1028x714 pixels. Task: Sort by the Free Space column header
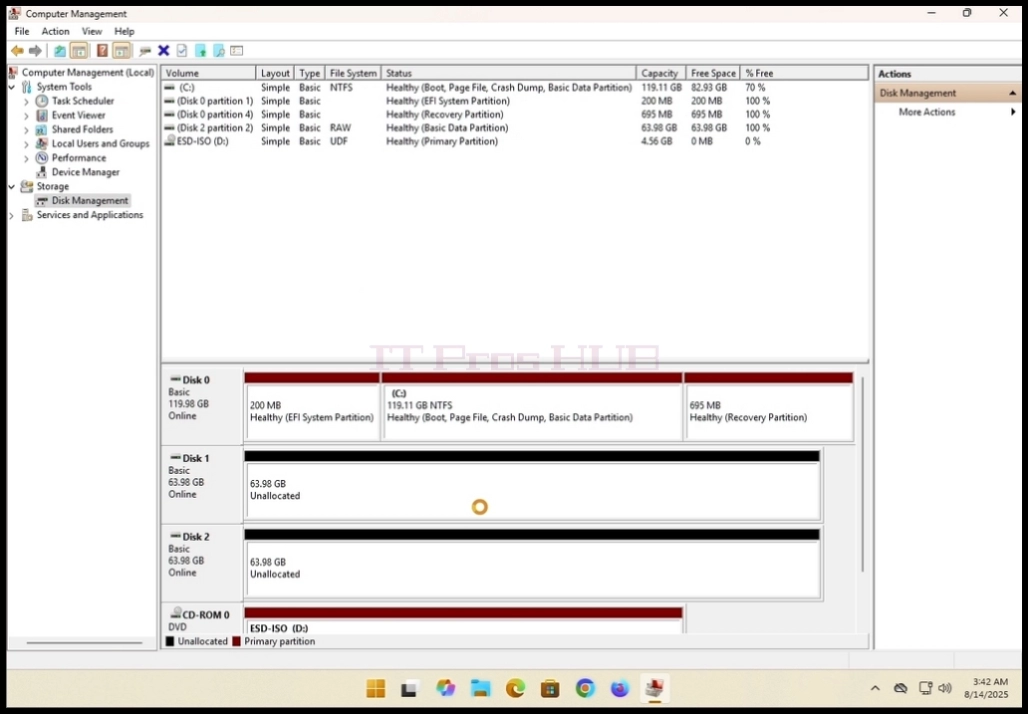pyautogui.click(x=713, y=73)
